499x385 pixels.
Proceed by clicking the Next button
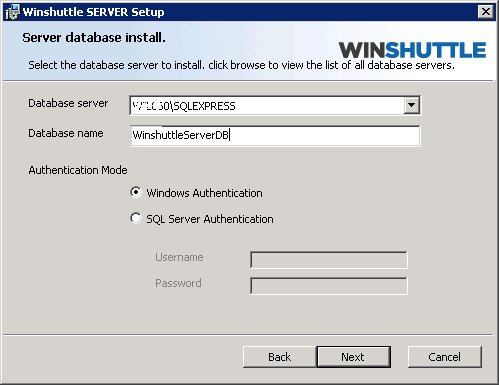click(x=353, y=357)
